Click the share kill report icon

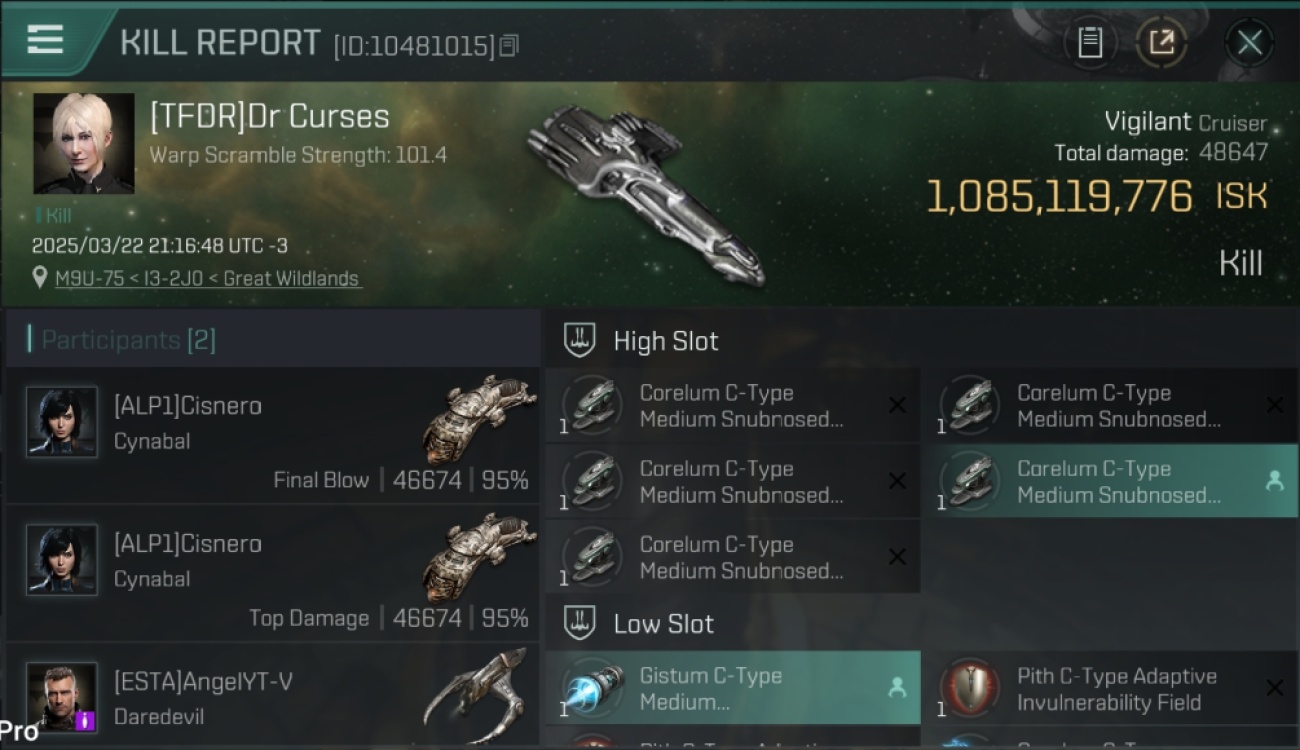[x=1161, y=43]
